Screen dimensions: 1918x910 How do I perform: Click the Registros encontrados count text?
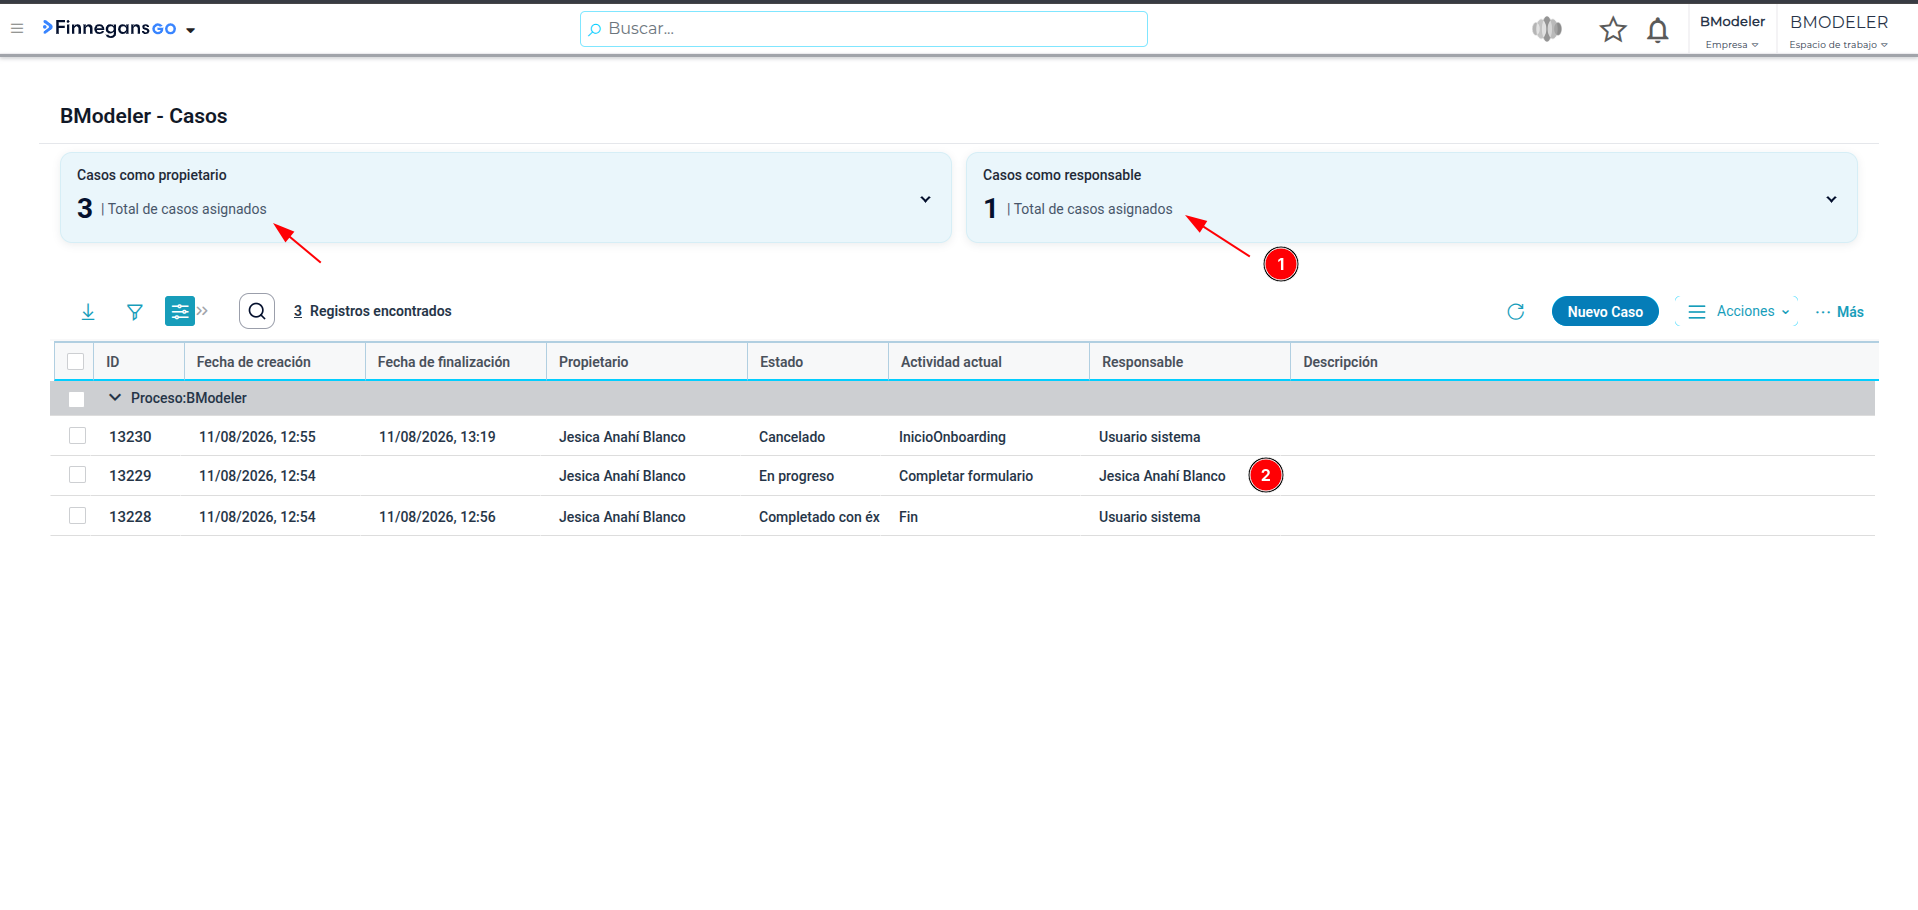click(x=372, y=311)
